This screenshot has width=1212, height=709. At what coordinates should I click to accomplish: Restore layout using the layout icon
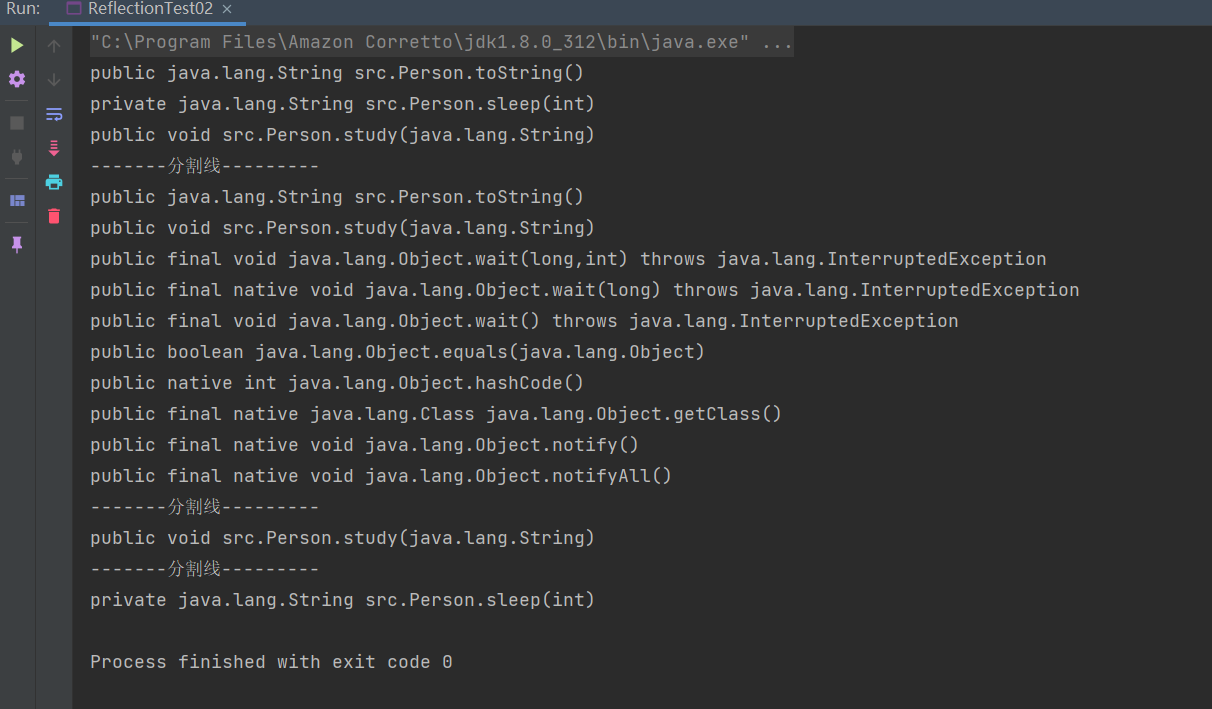pyautogui.click(x=17, y=200)
